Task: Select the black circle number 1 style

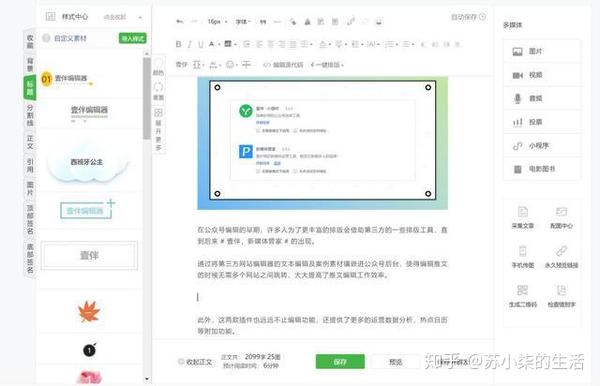Action: (x=90, y=350)
